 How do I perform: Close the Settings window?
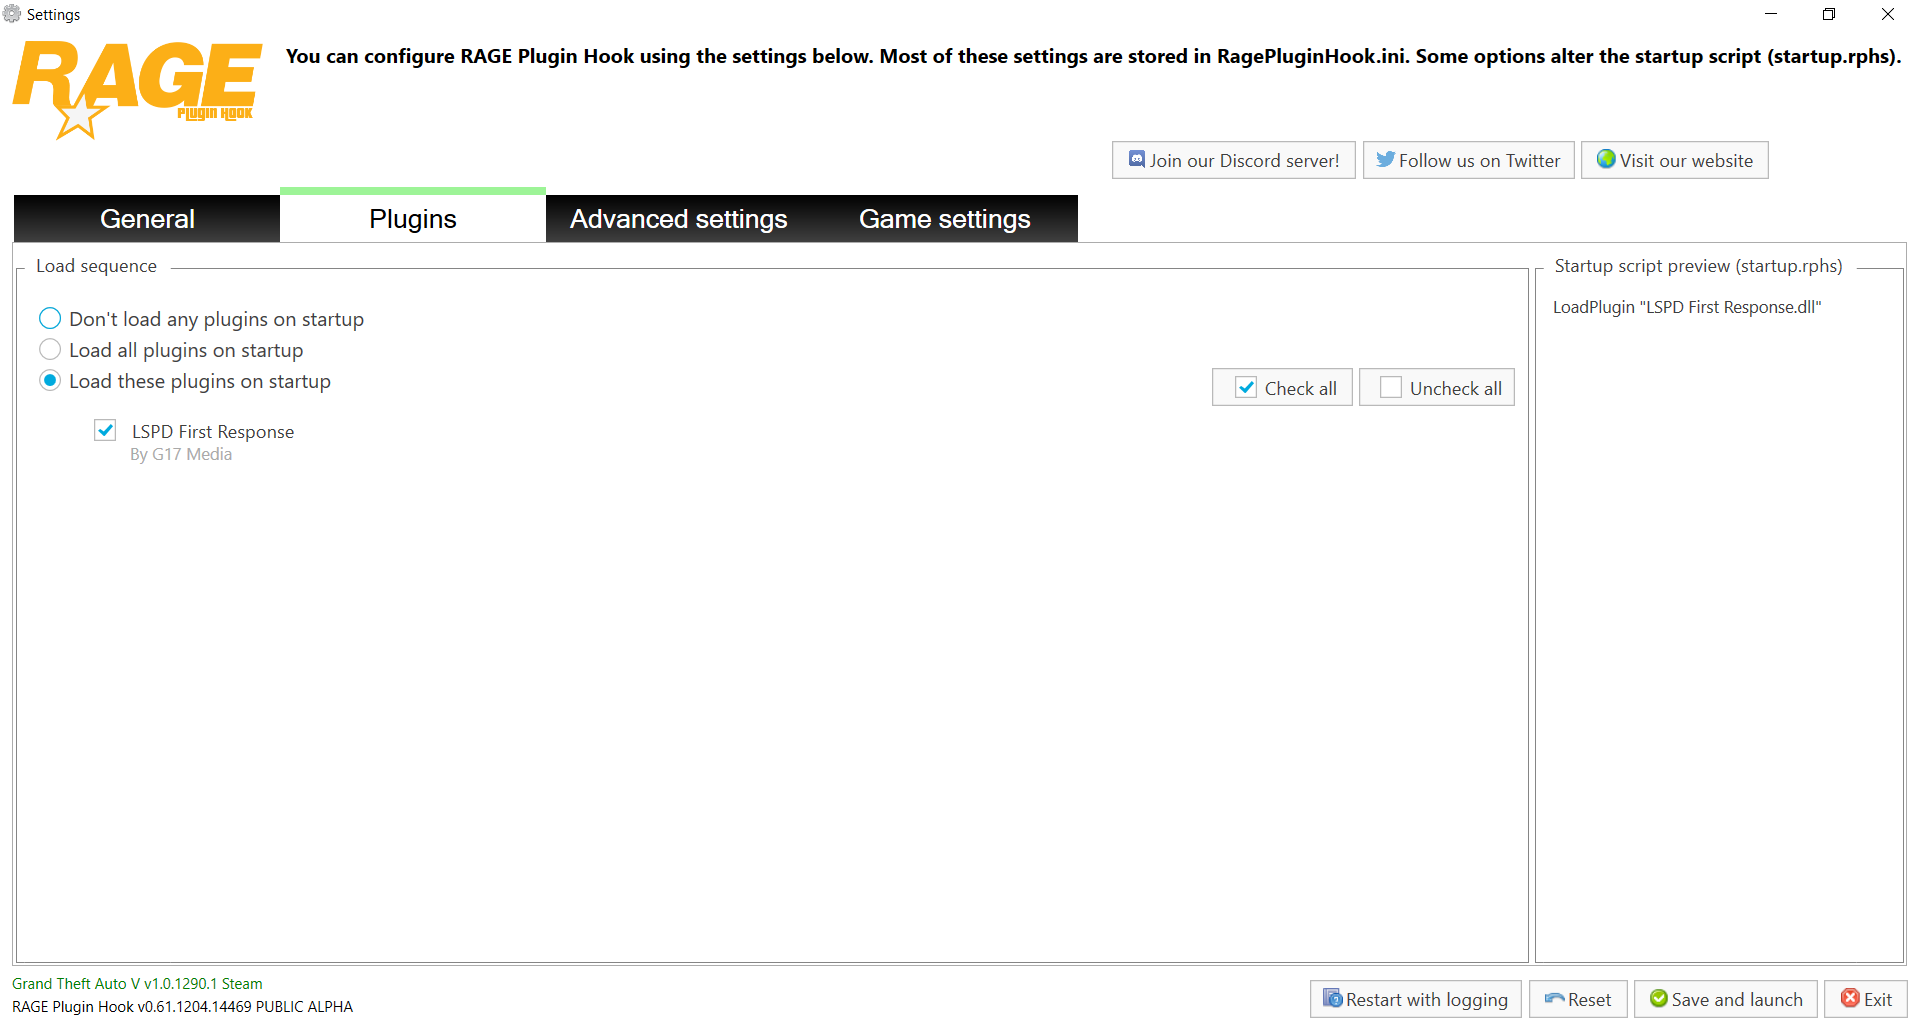coord(1888,14)
